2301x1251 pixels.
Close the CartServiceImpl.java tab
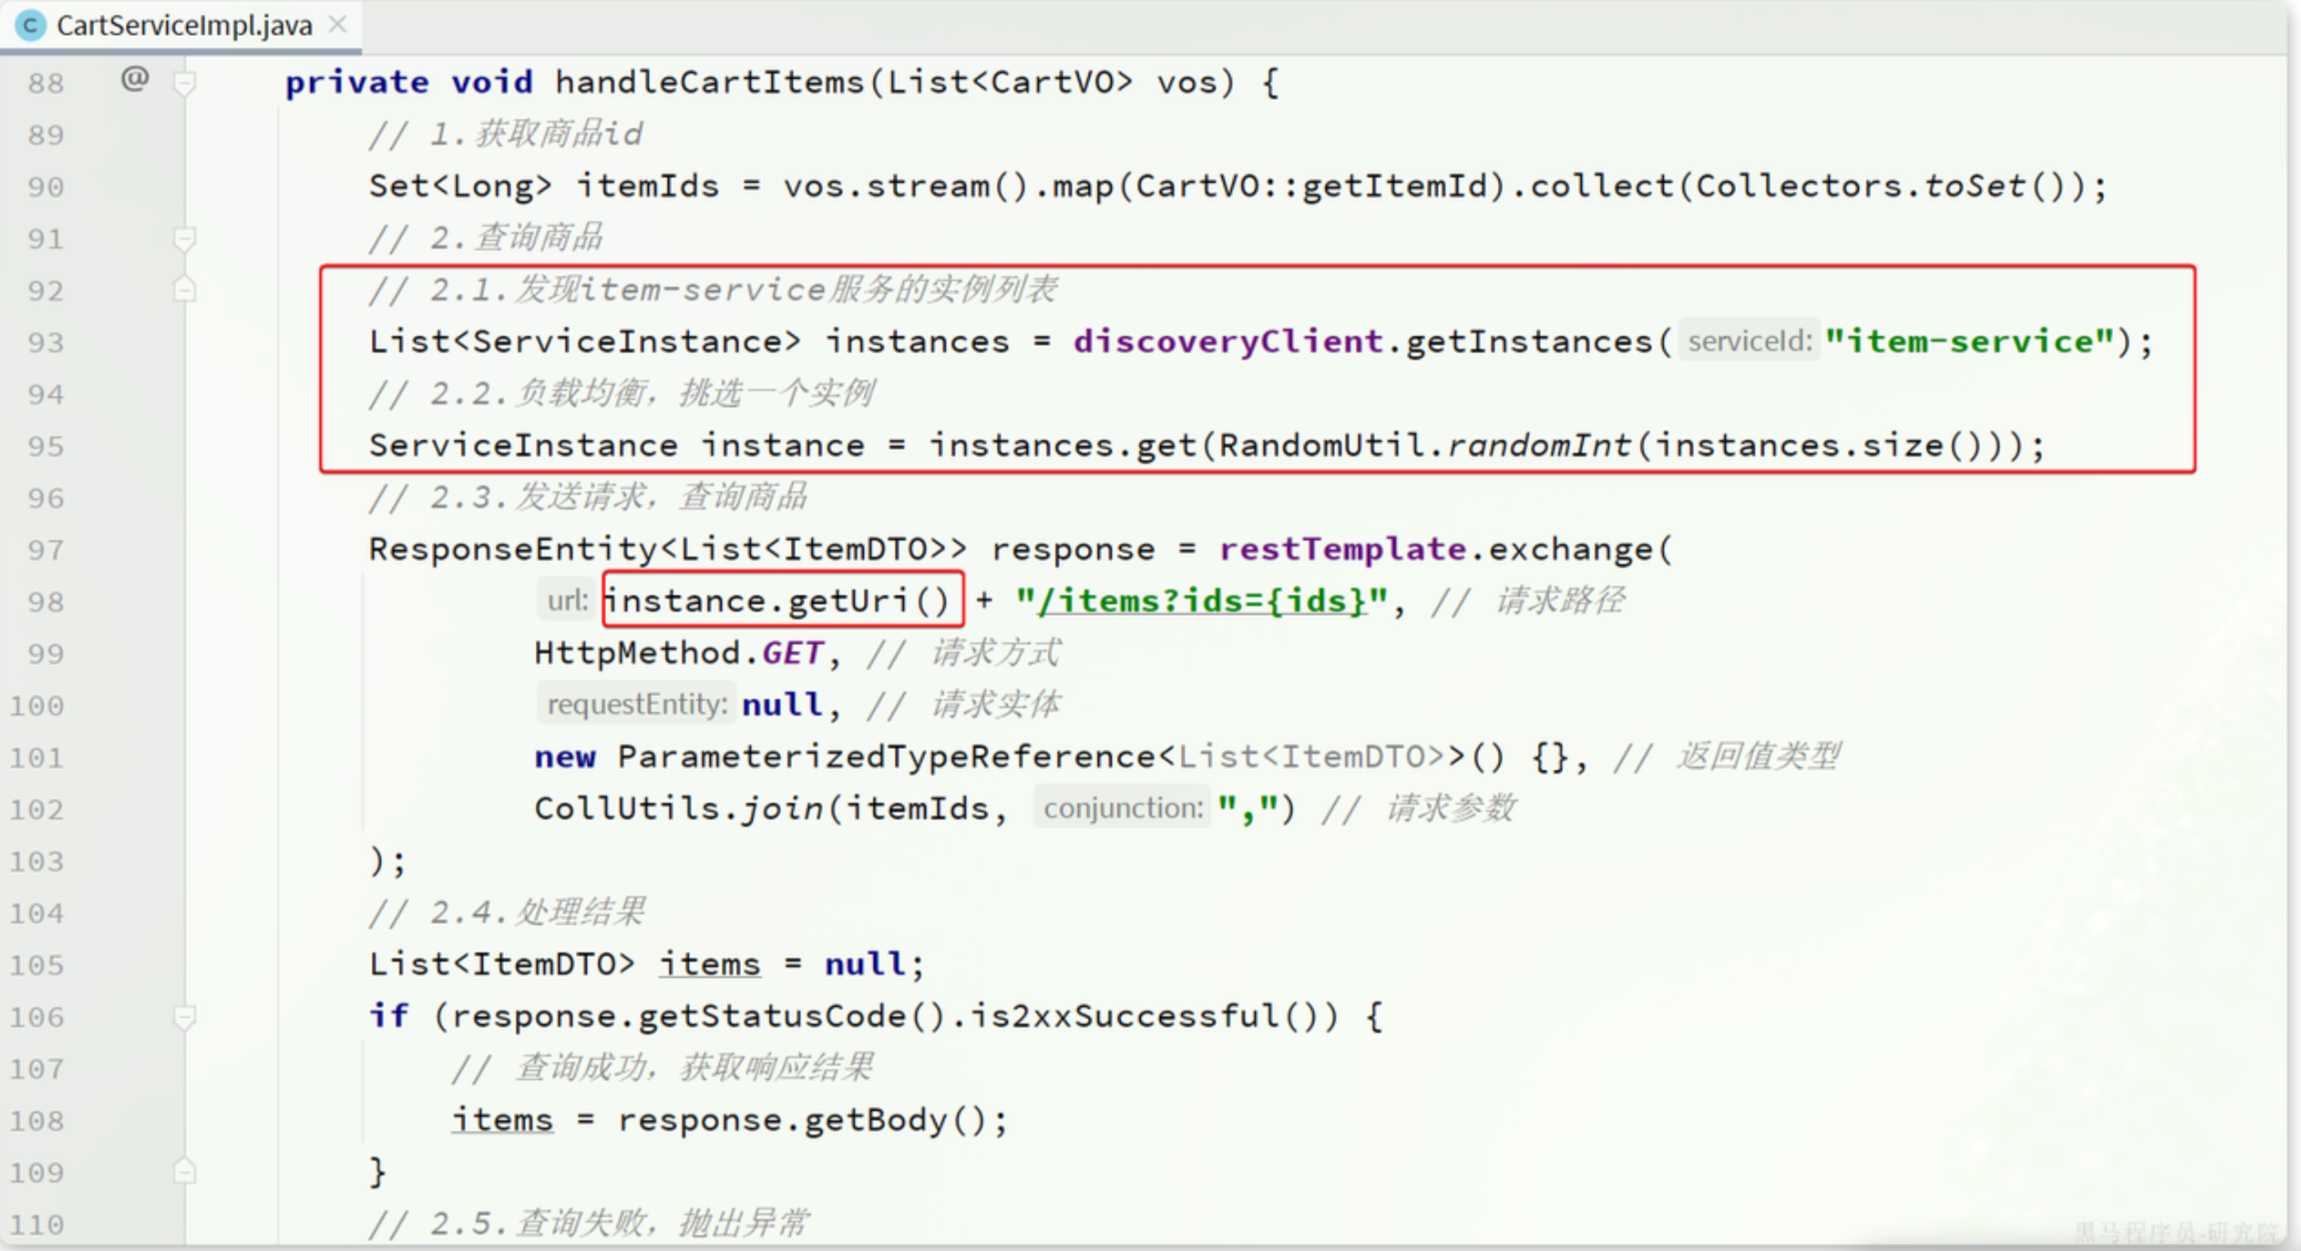(338, 24)
